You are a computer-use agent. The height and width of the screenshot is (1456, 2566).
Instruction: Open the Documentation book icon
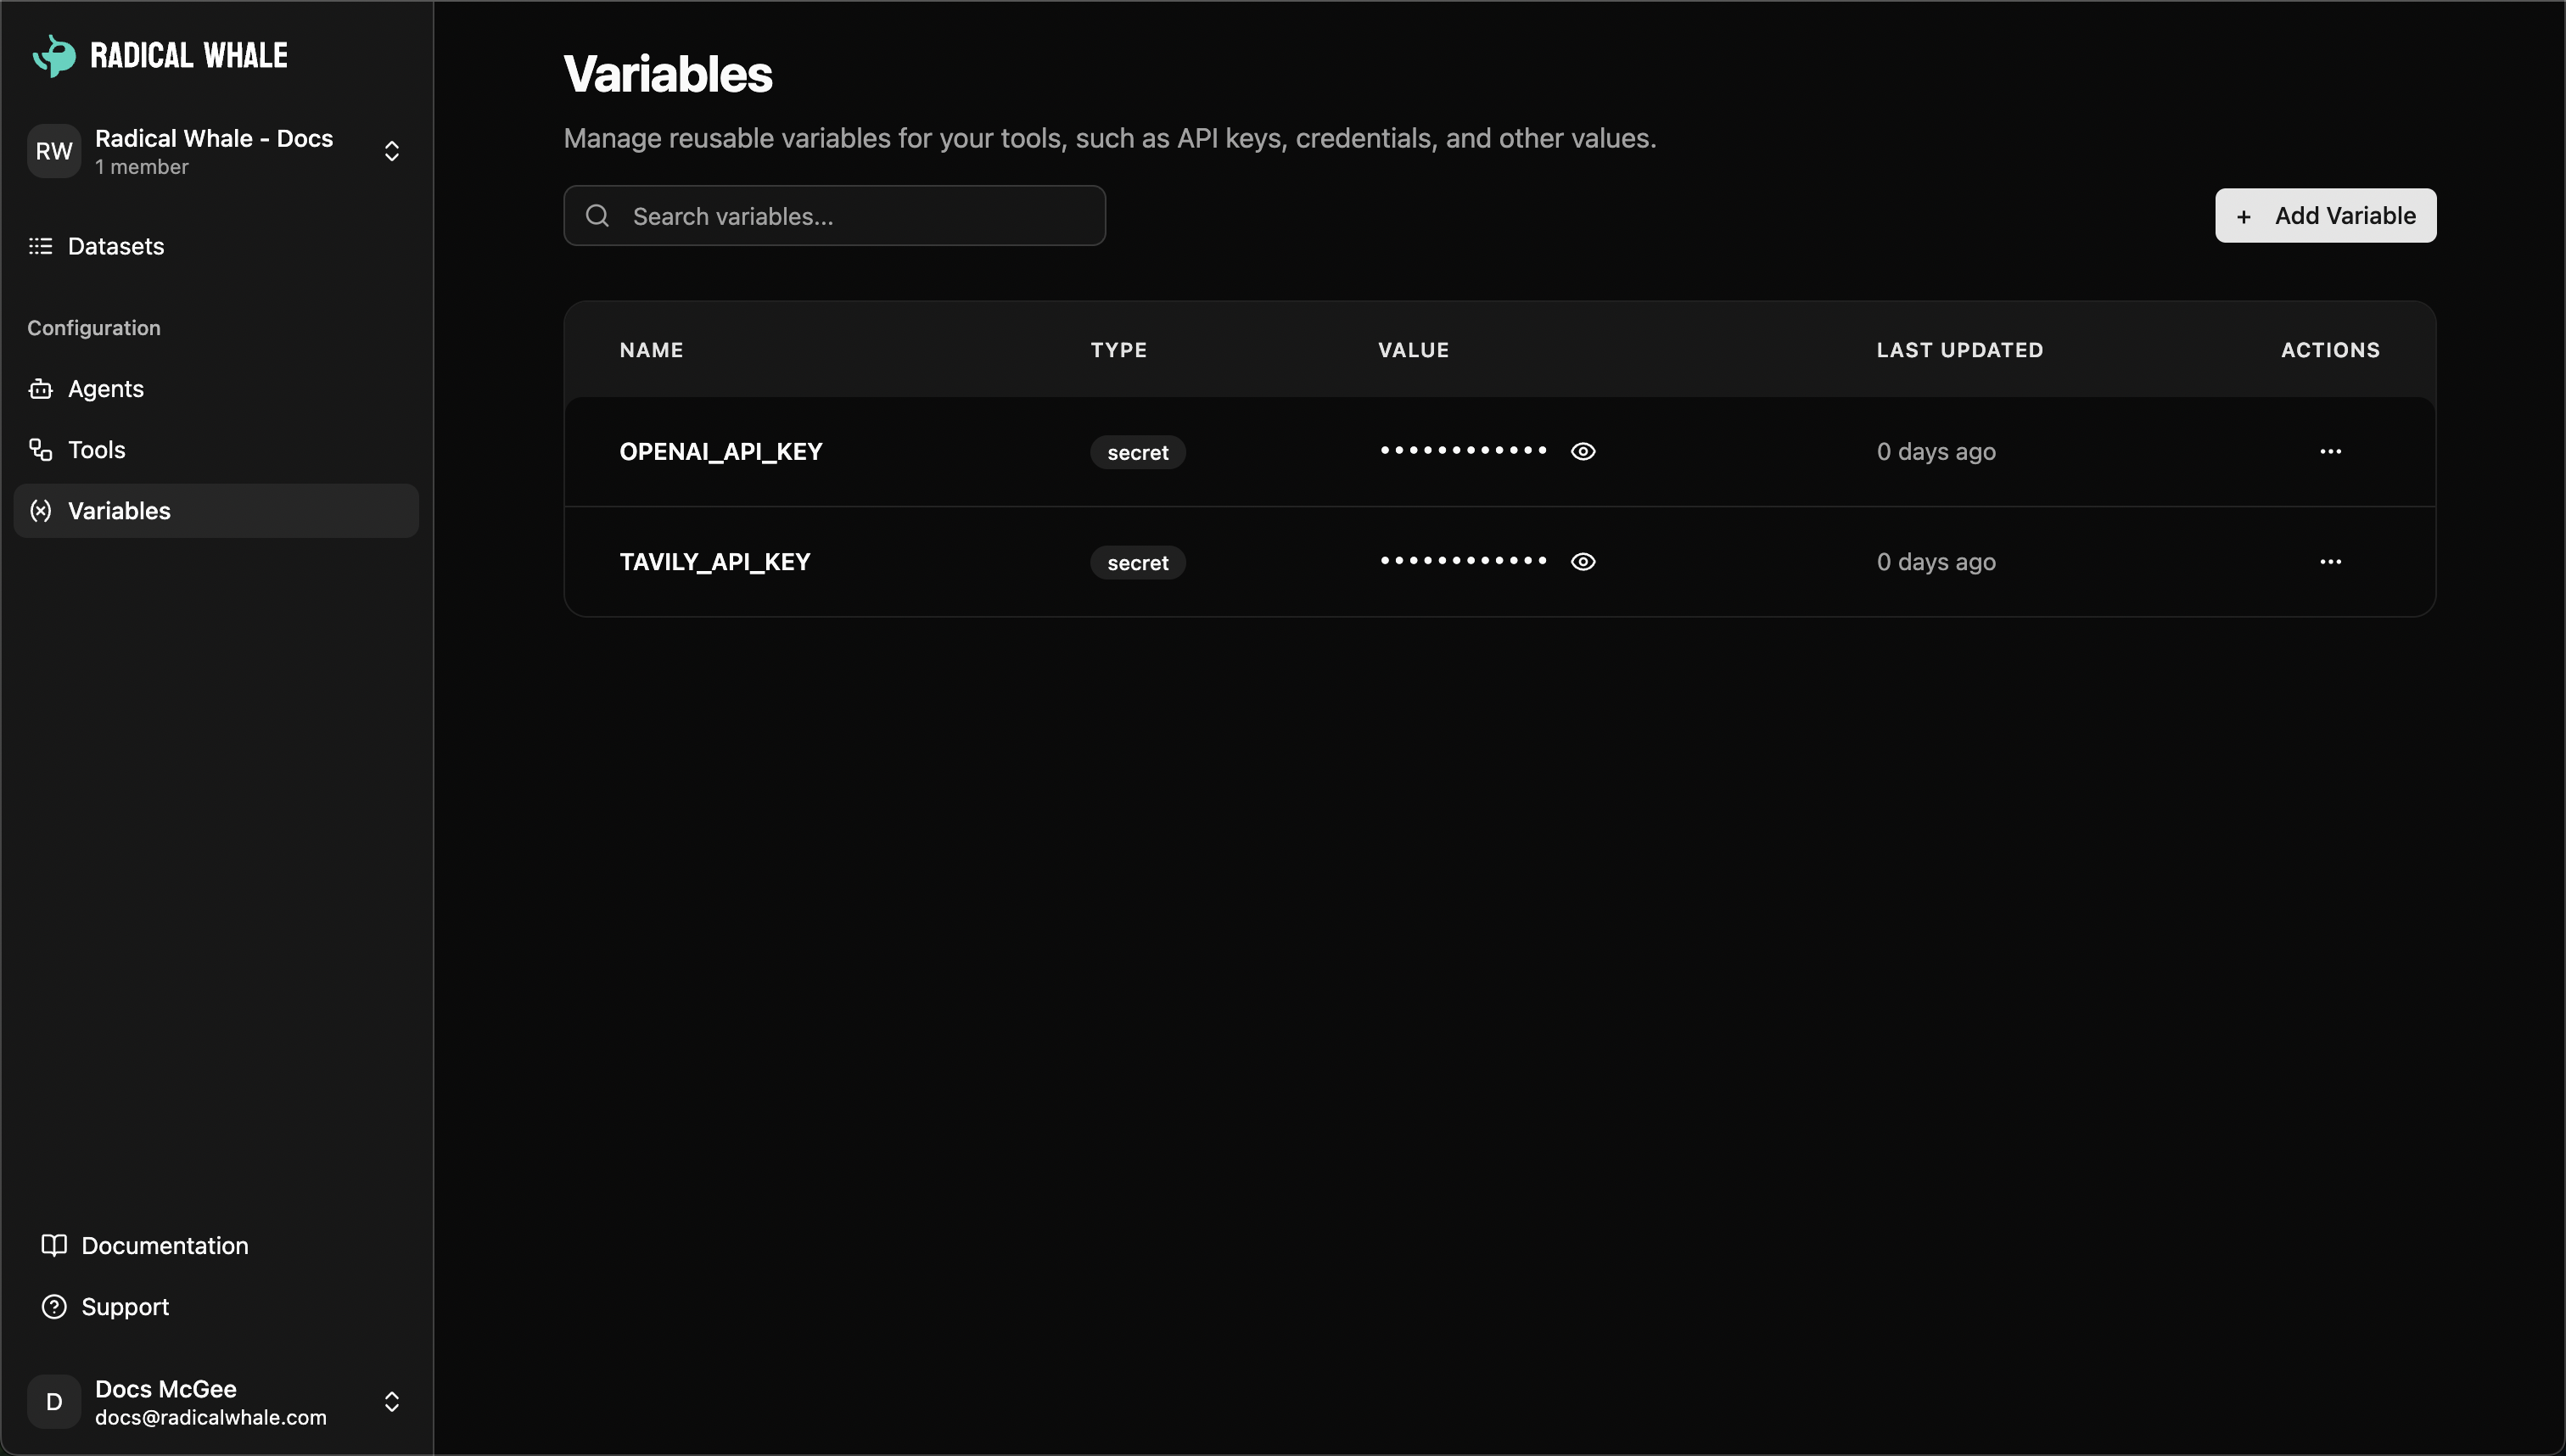pos(54,1245)
